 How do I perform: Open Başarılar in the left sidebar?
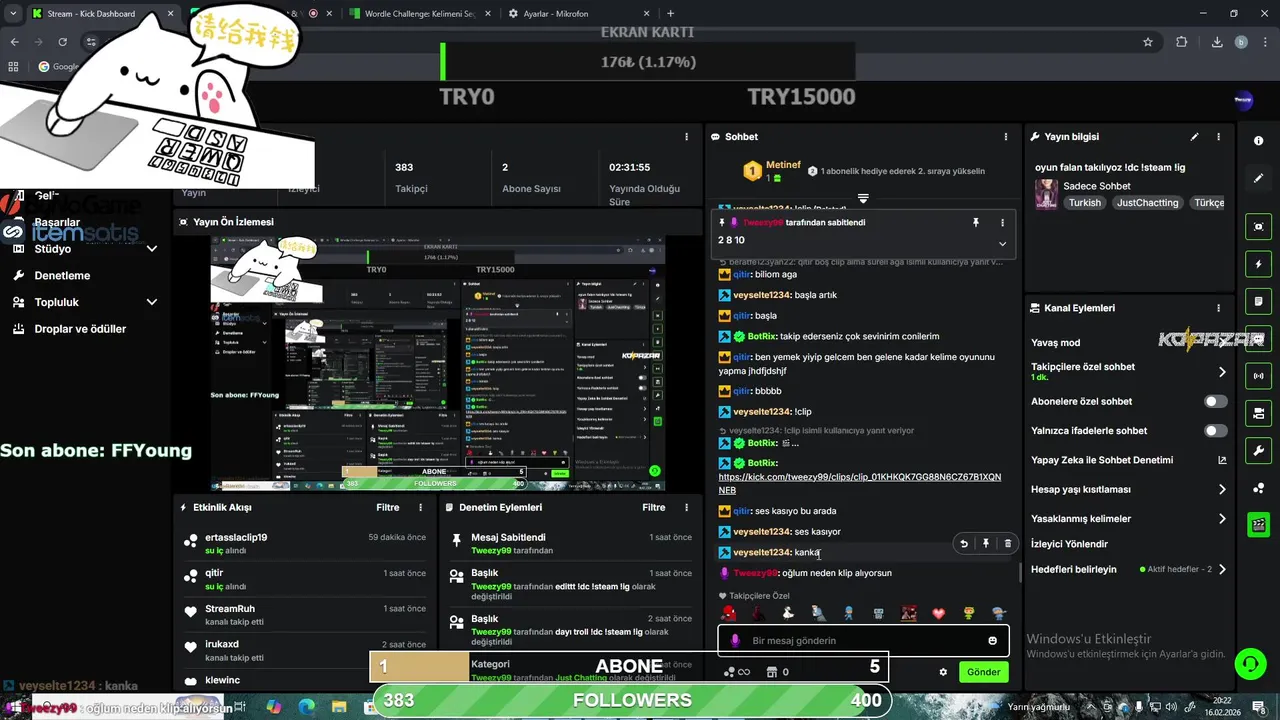pyautogui.click(x=57, y=222)
